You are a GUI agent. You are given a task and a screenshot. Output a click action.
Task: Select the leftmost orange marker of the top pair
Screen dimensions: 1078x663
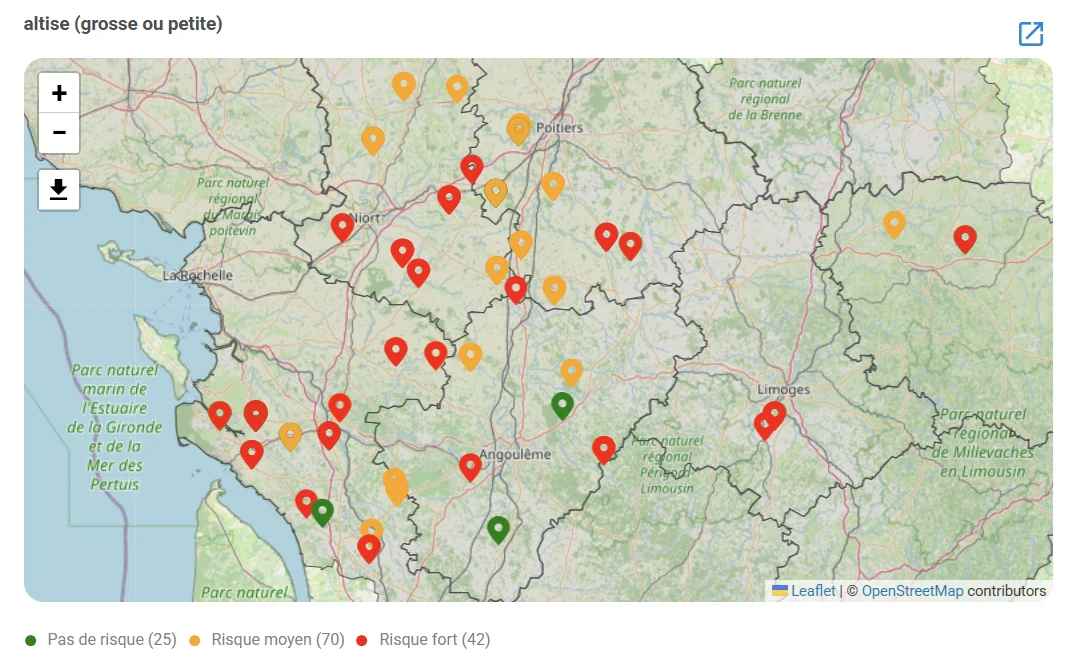tap(404, 86)
